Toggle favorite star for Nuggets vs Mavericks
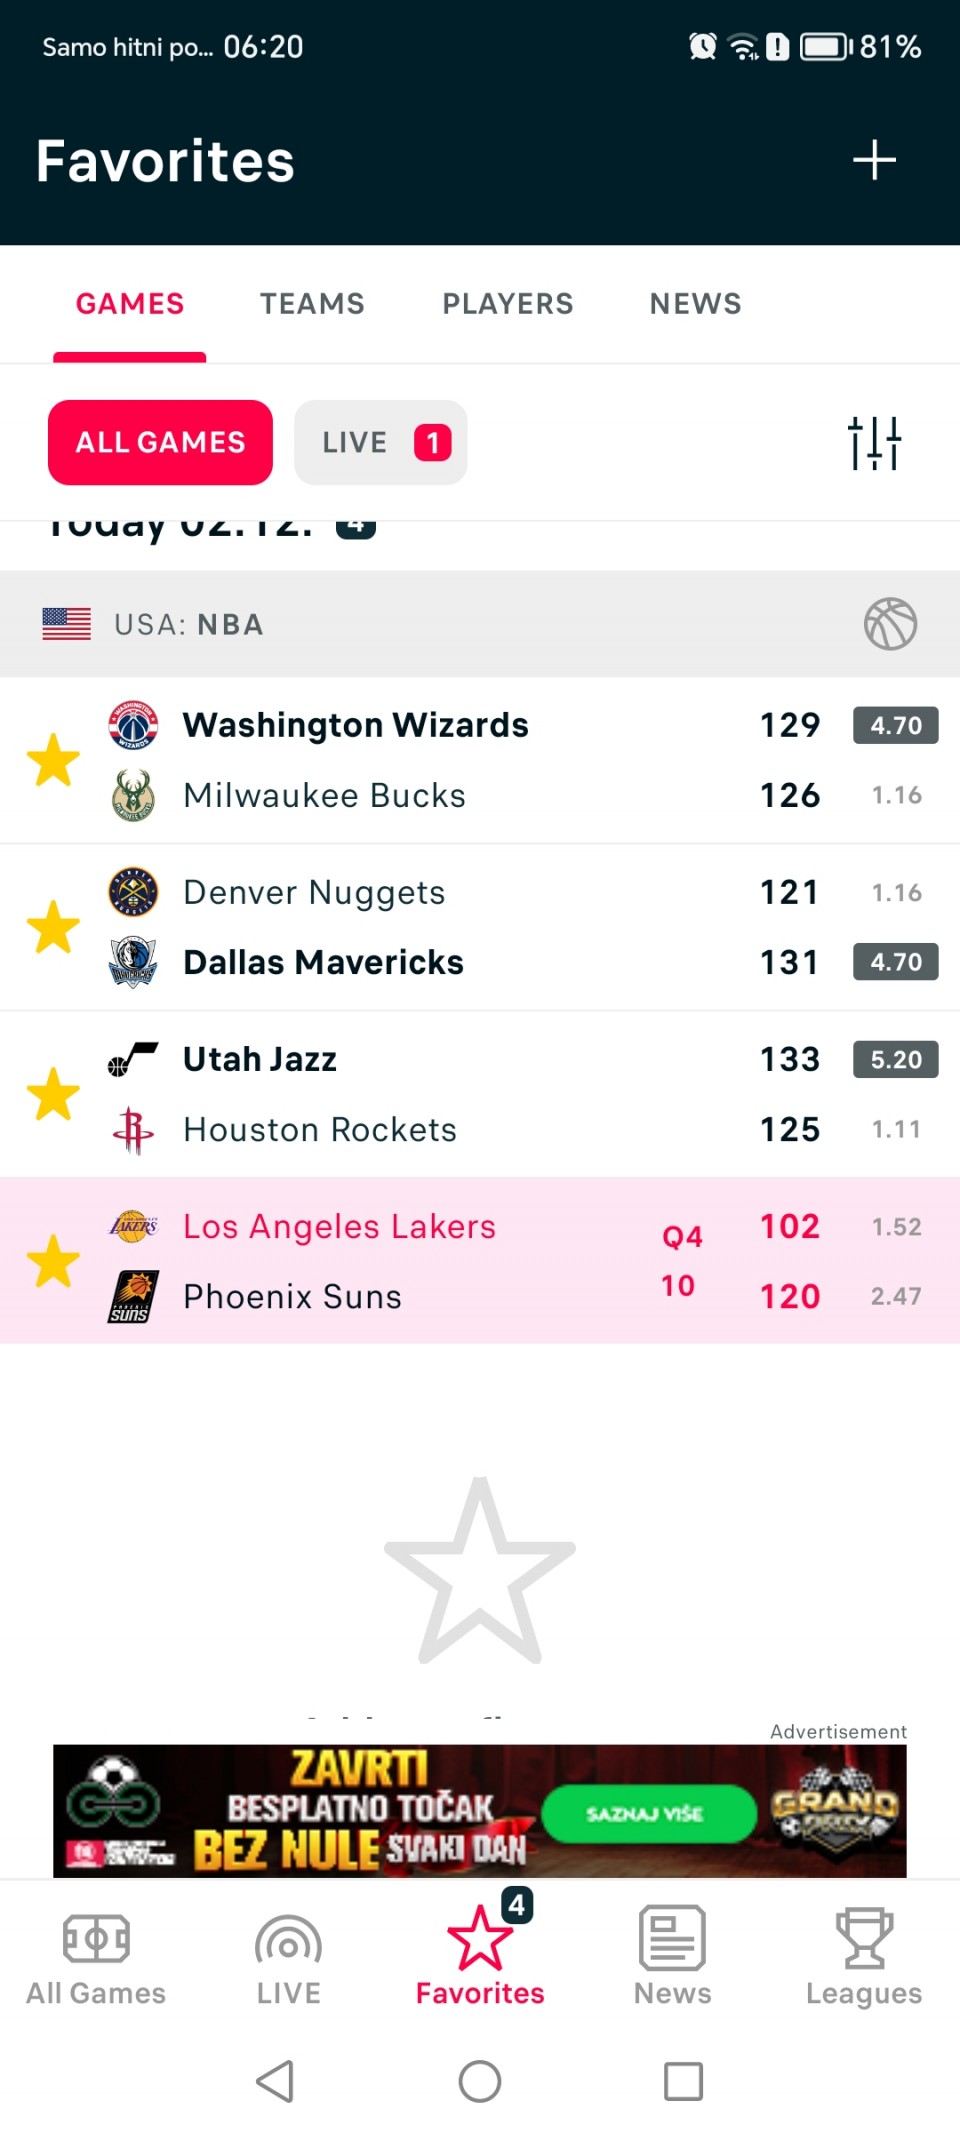Image resolution: width=960 pixels, height=2133 pixels. (x=53, y=927)
